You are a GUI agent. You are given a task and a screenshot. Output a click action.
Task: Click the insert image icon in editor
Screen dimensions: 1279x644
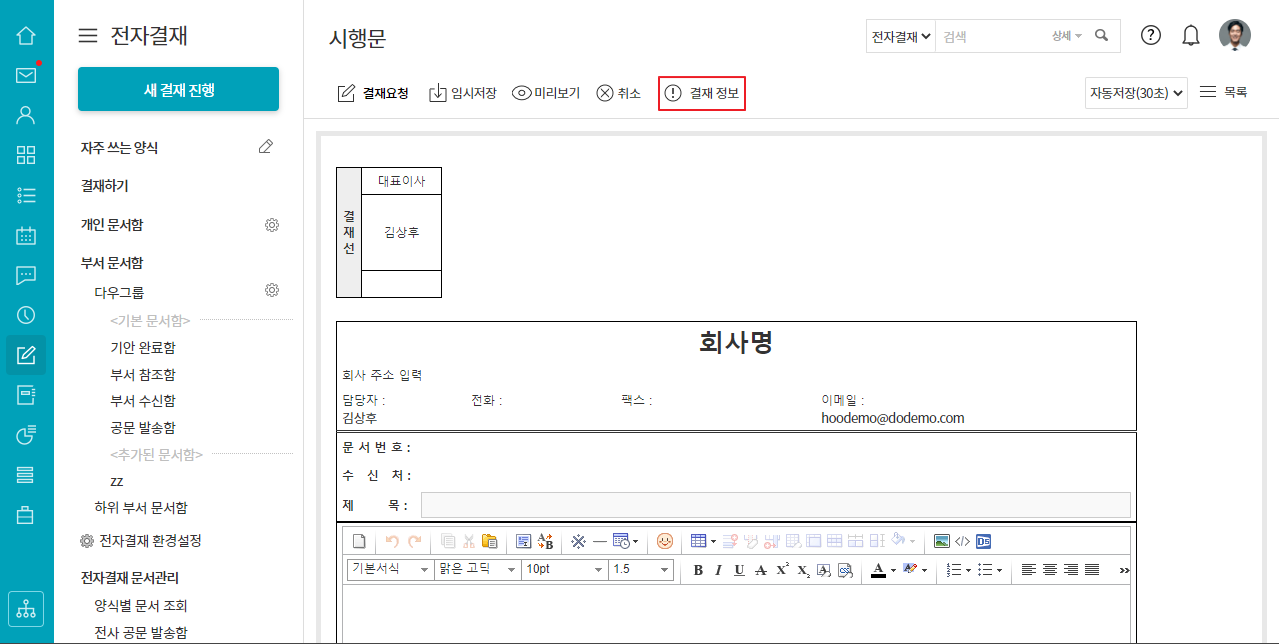pyautogui.click(x=941, y=541)
